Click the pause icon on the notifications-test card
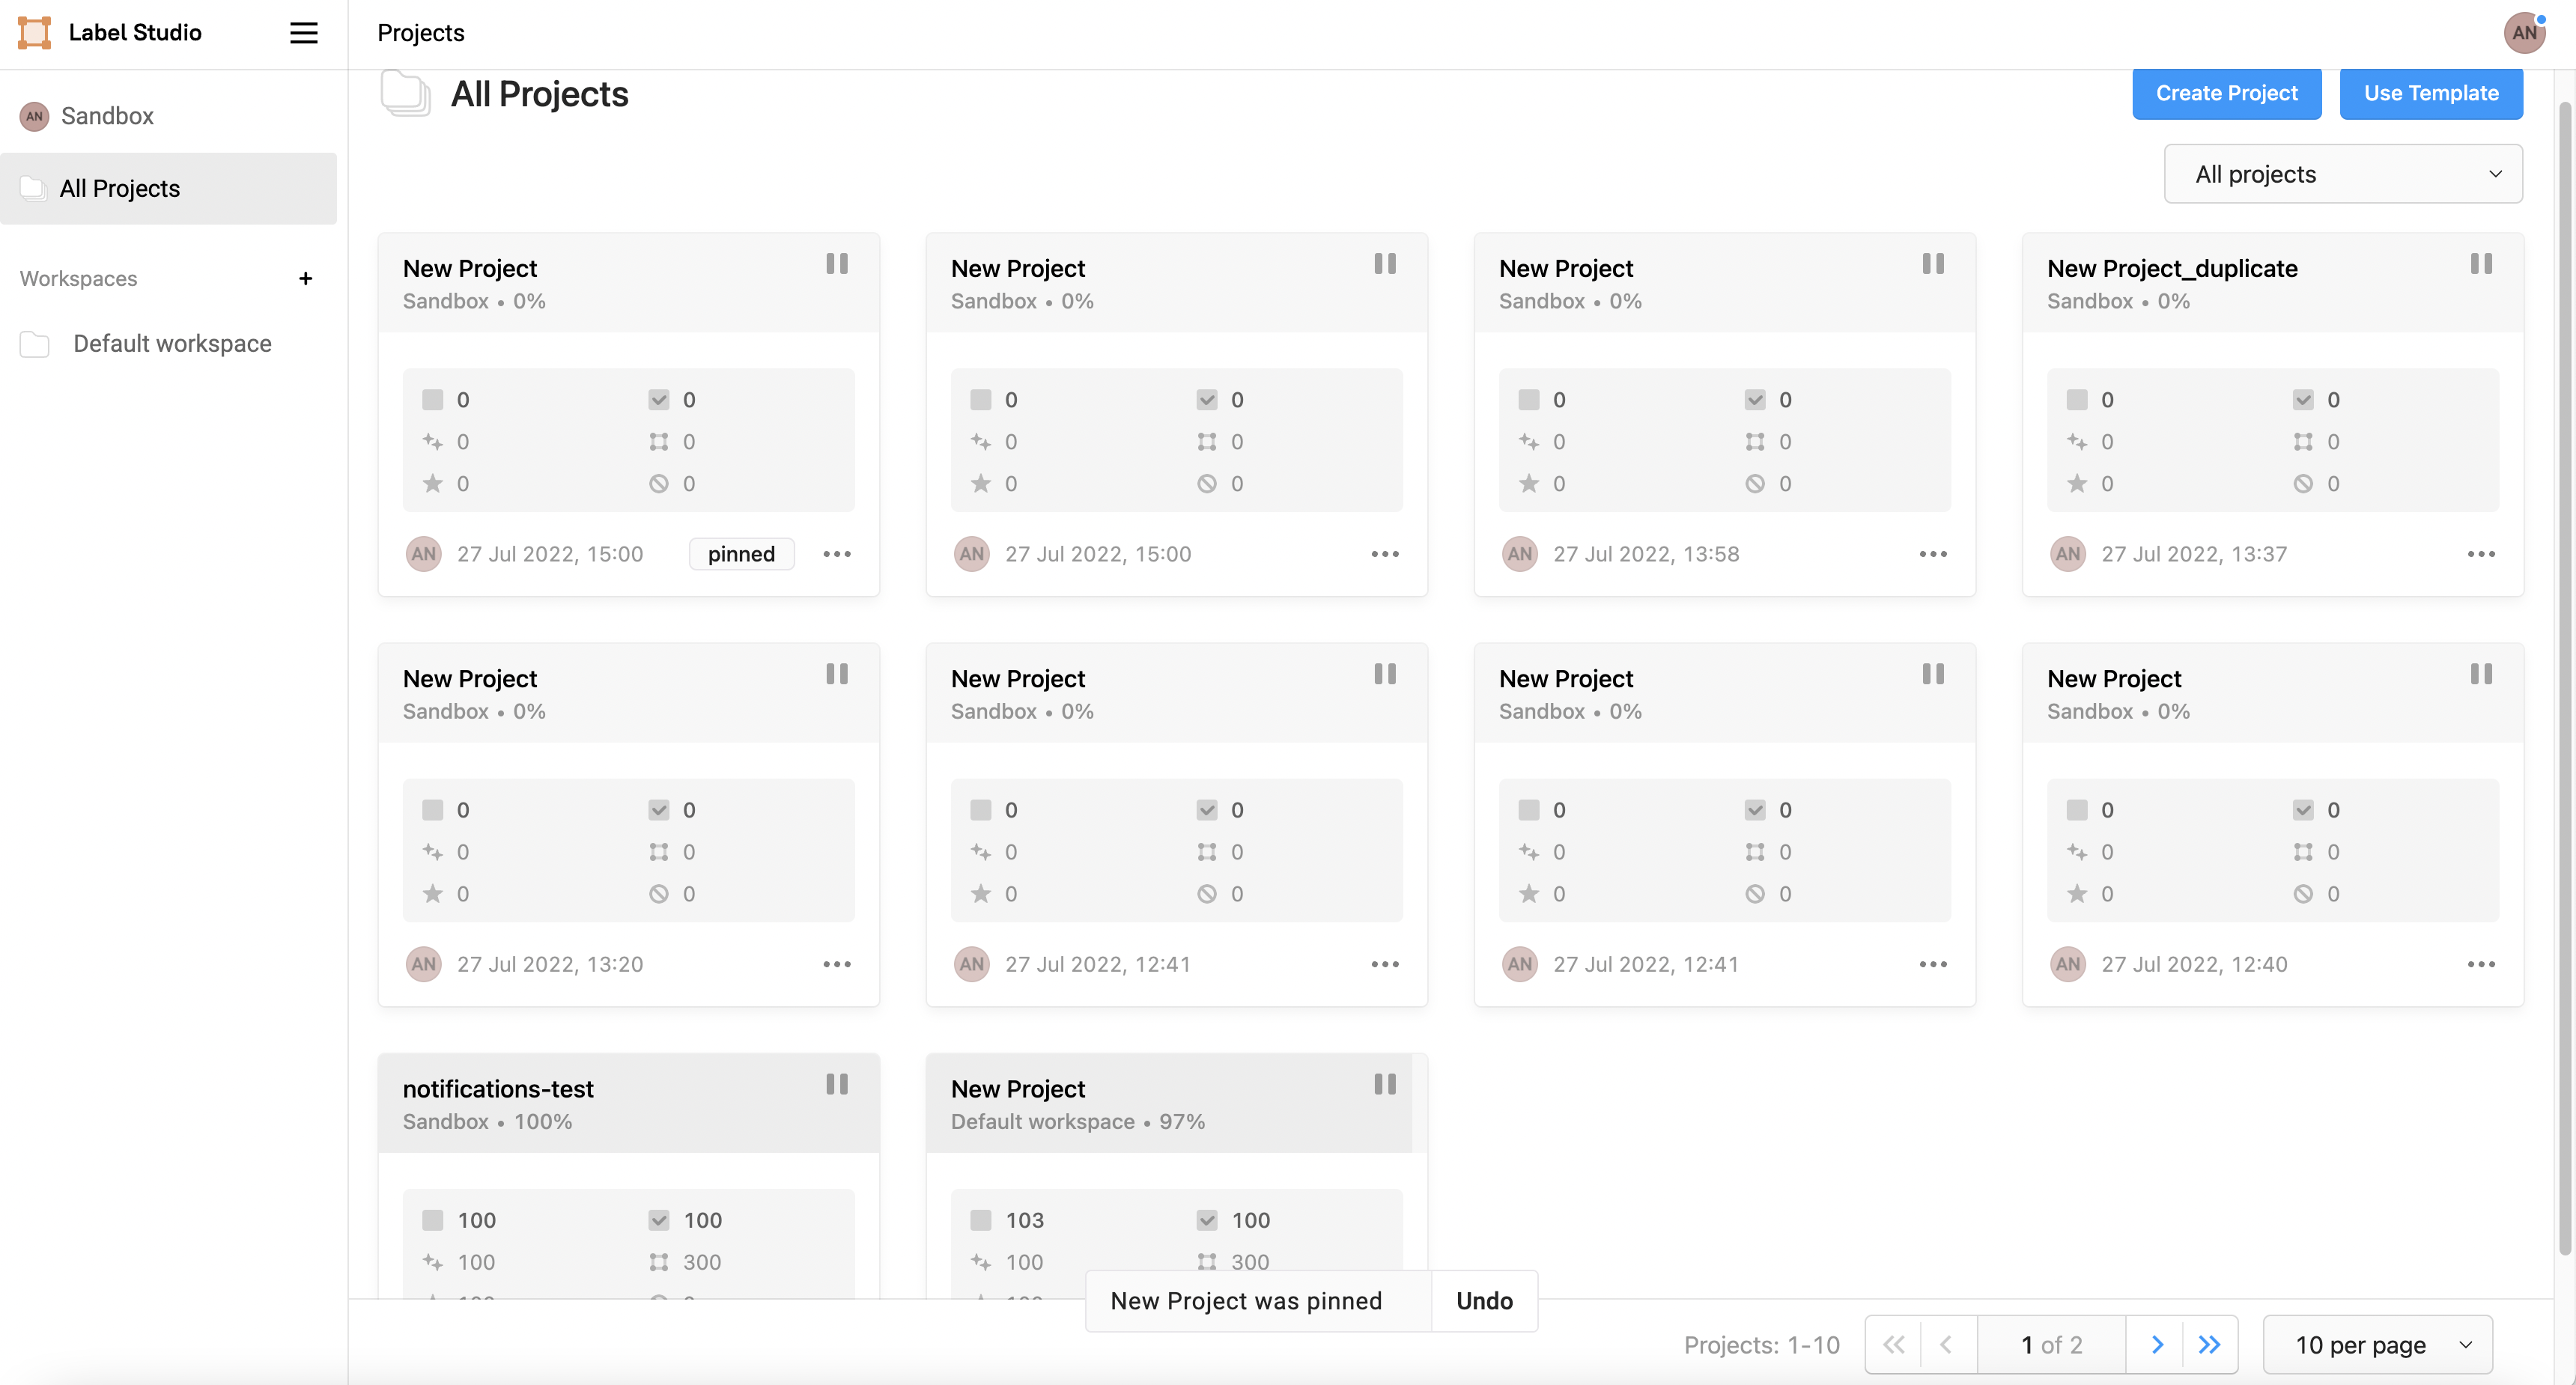This screenshot has width=2576, height=1385. click(x=836, y=1084)
